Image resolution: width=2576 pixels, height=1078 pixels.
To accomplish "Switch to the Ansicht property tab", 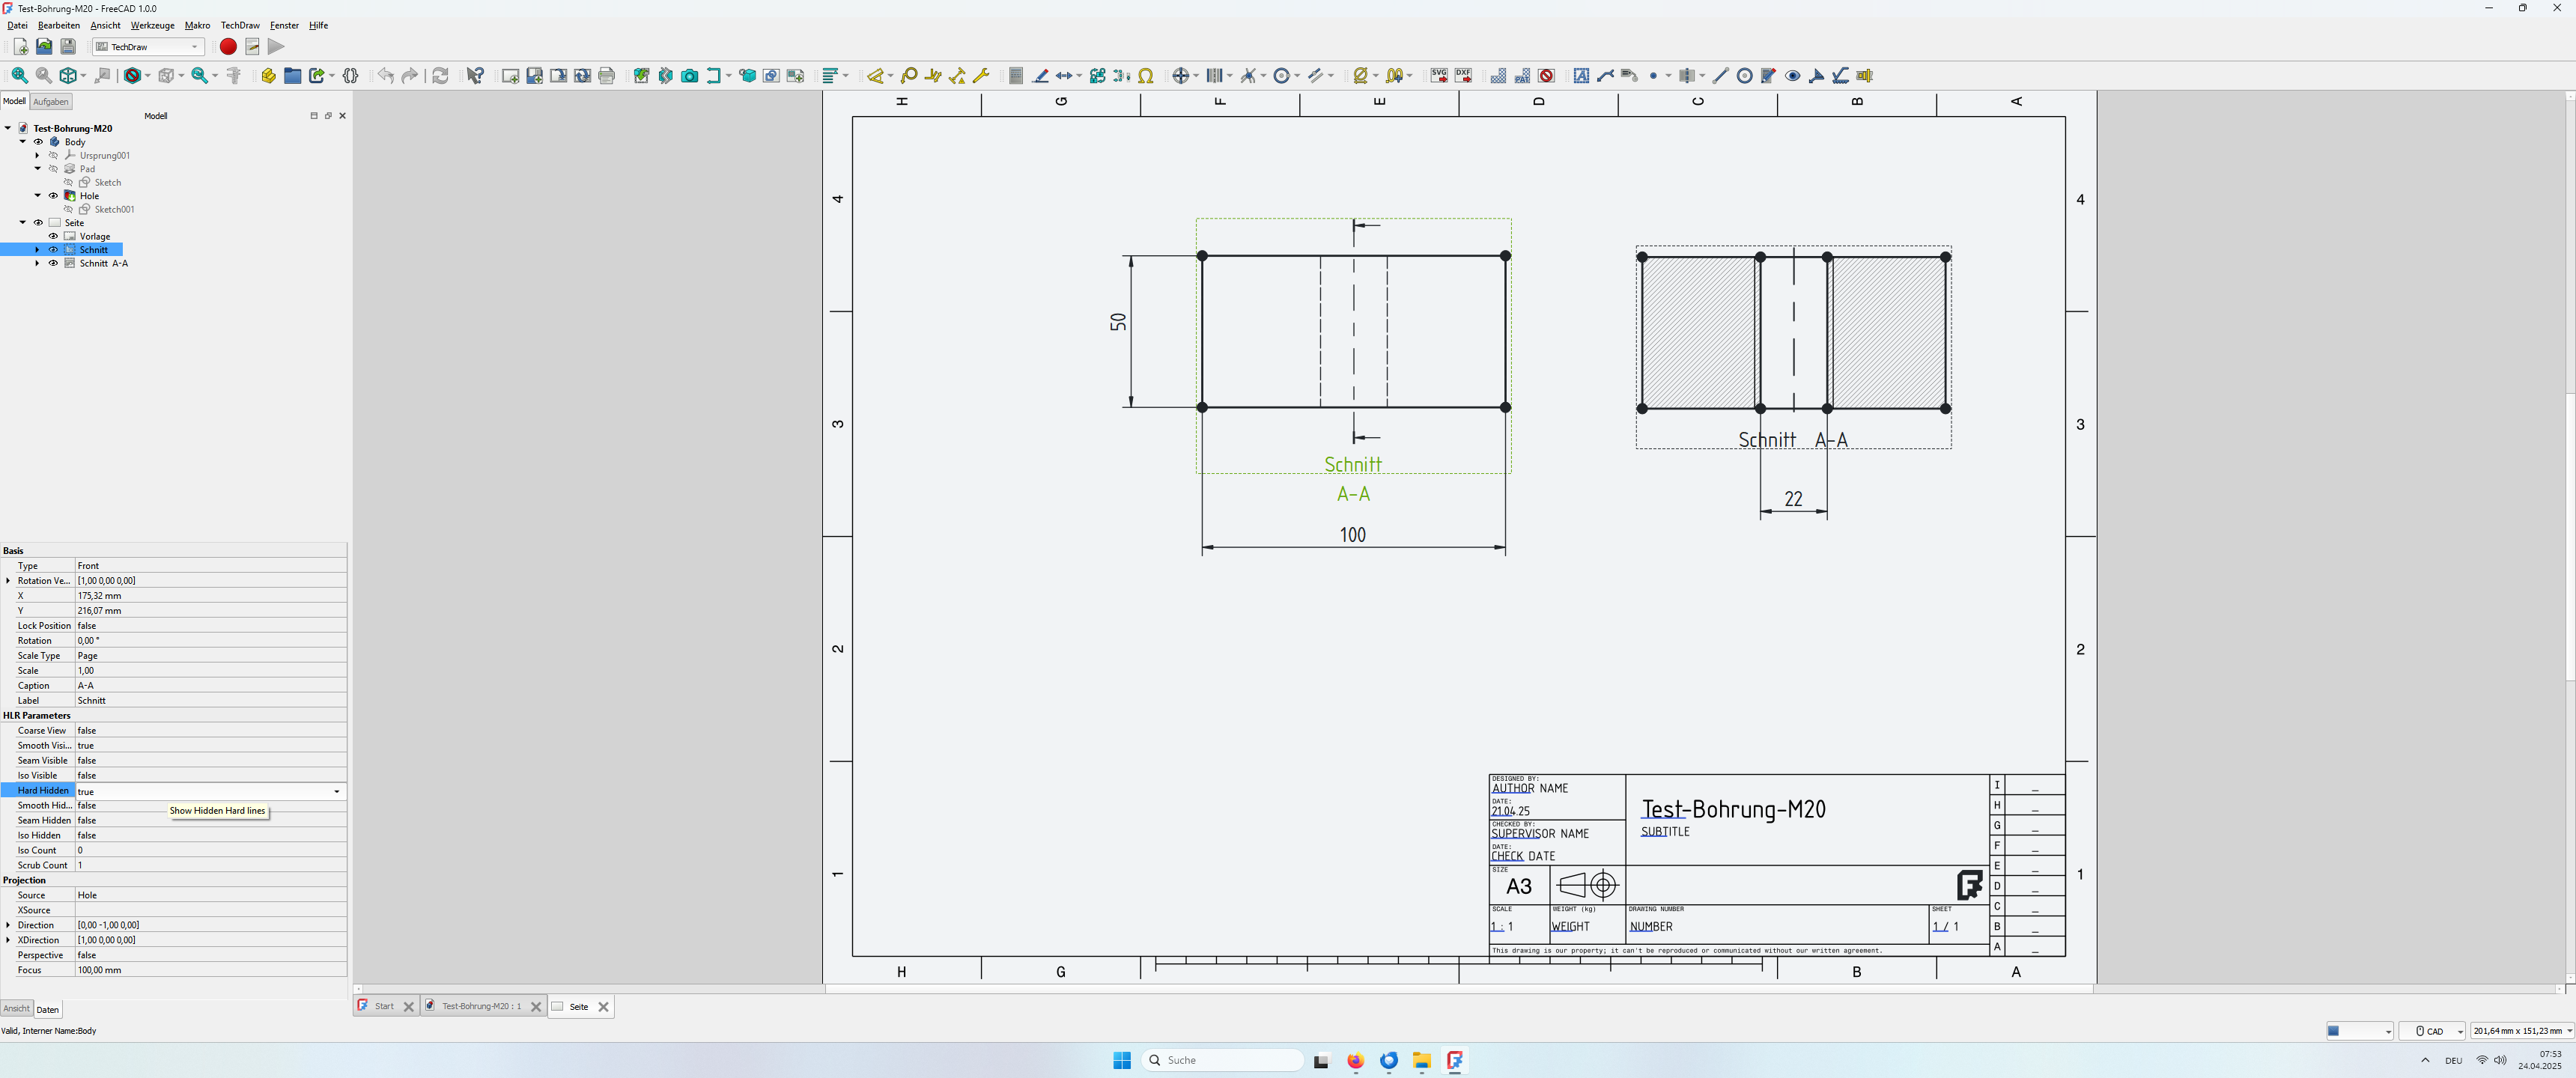I will (x=16, y=1008).
